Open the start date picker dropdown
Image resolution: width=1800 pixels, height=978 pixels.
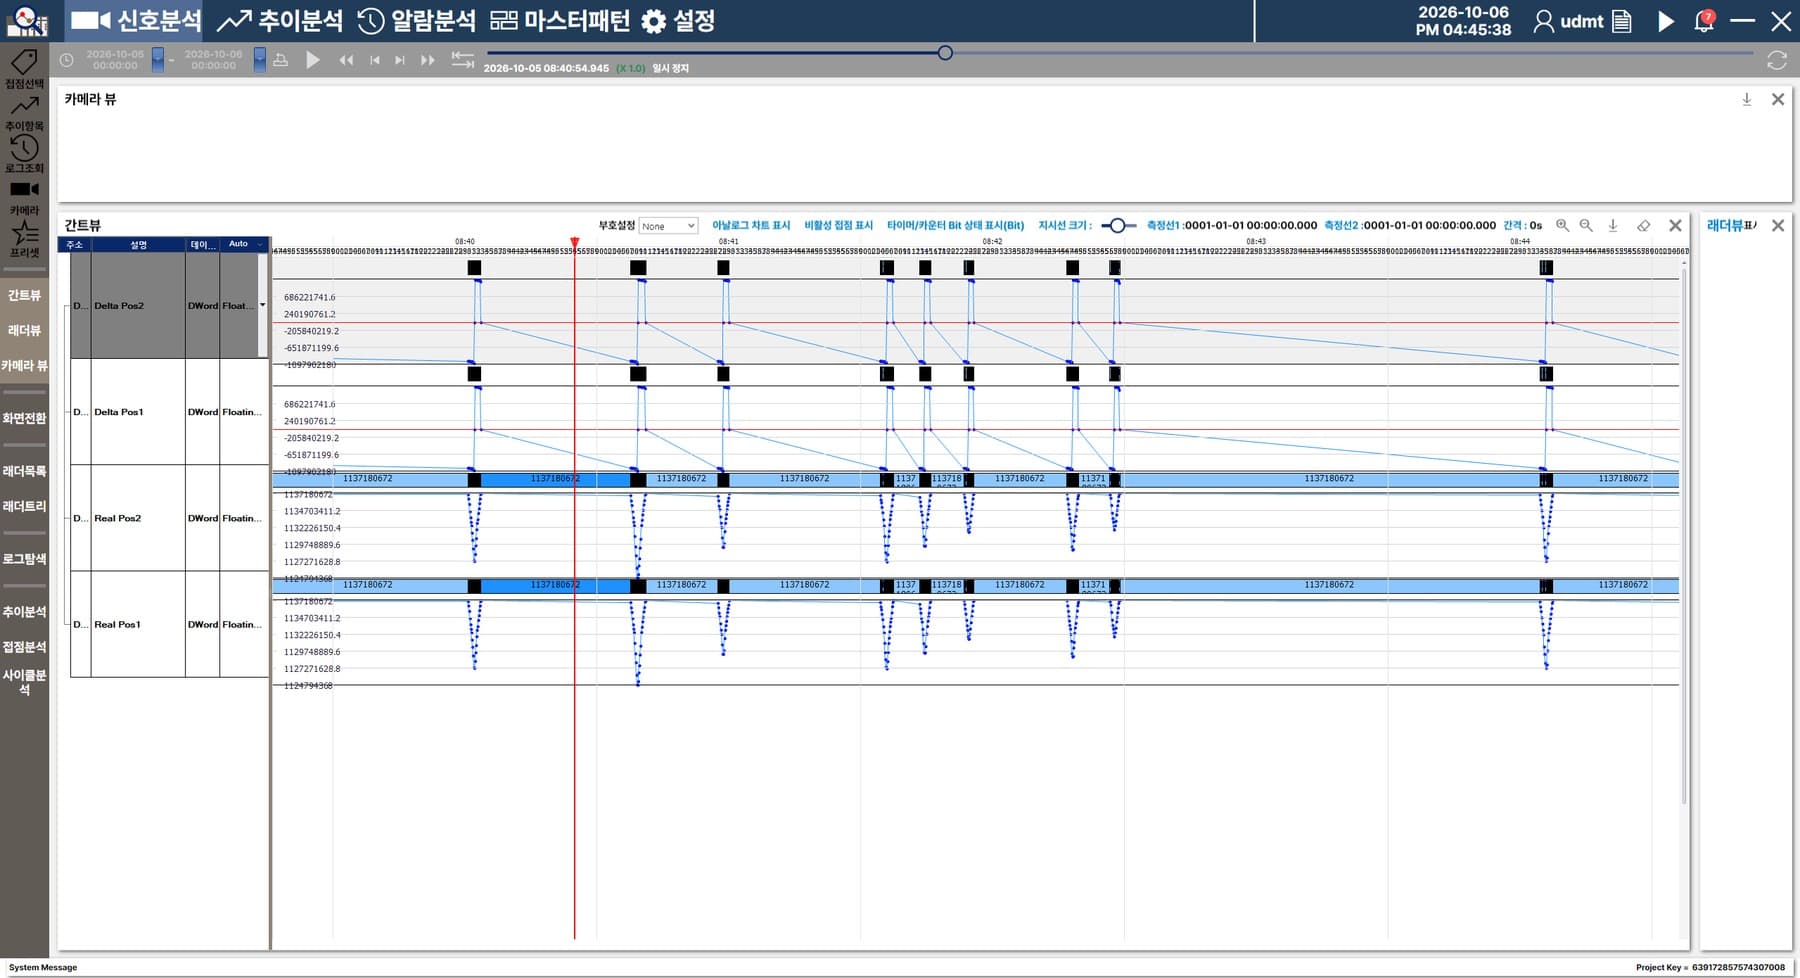[x=158, y=60]
